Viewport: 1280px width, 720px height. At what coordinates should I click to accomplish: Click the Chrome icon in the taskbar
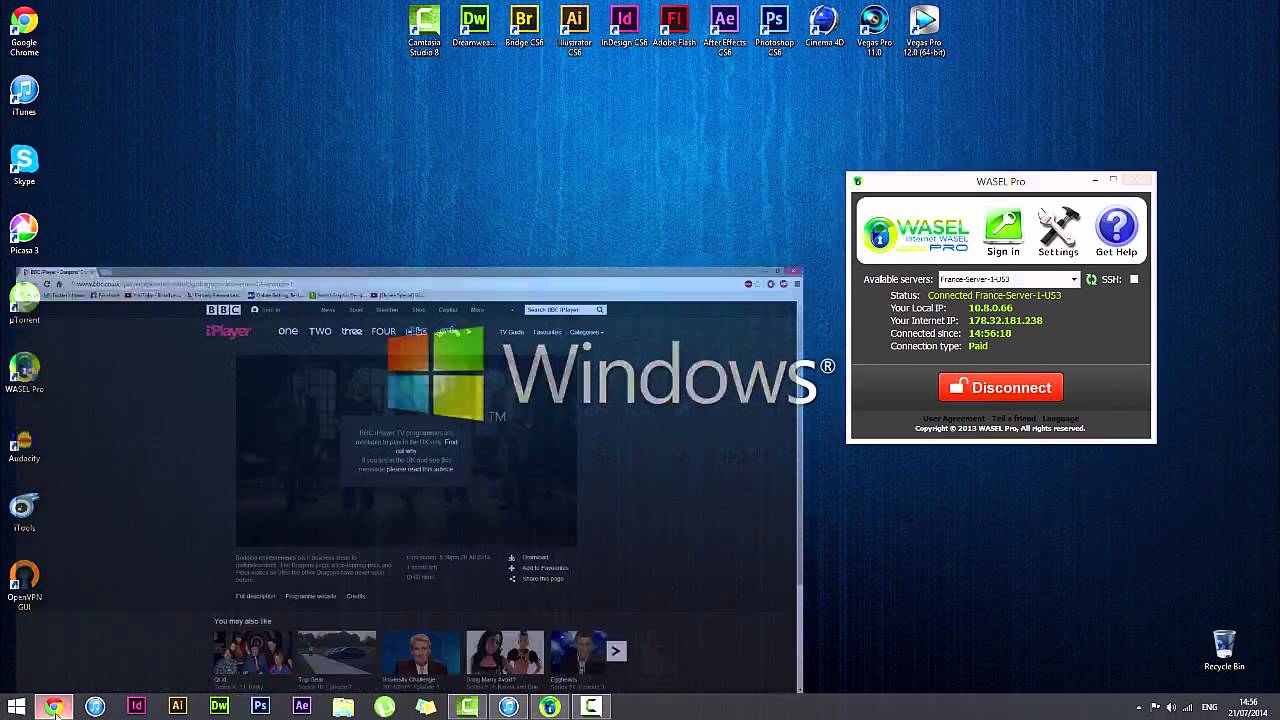pos(54,706)
